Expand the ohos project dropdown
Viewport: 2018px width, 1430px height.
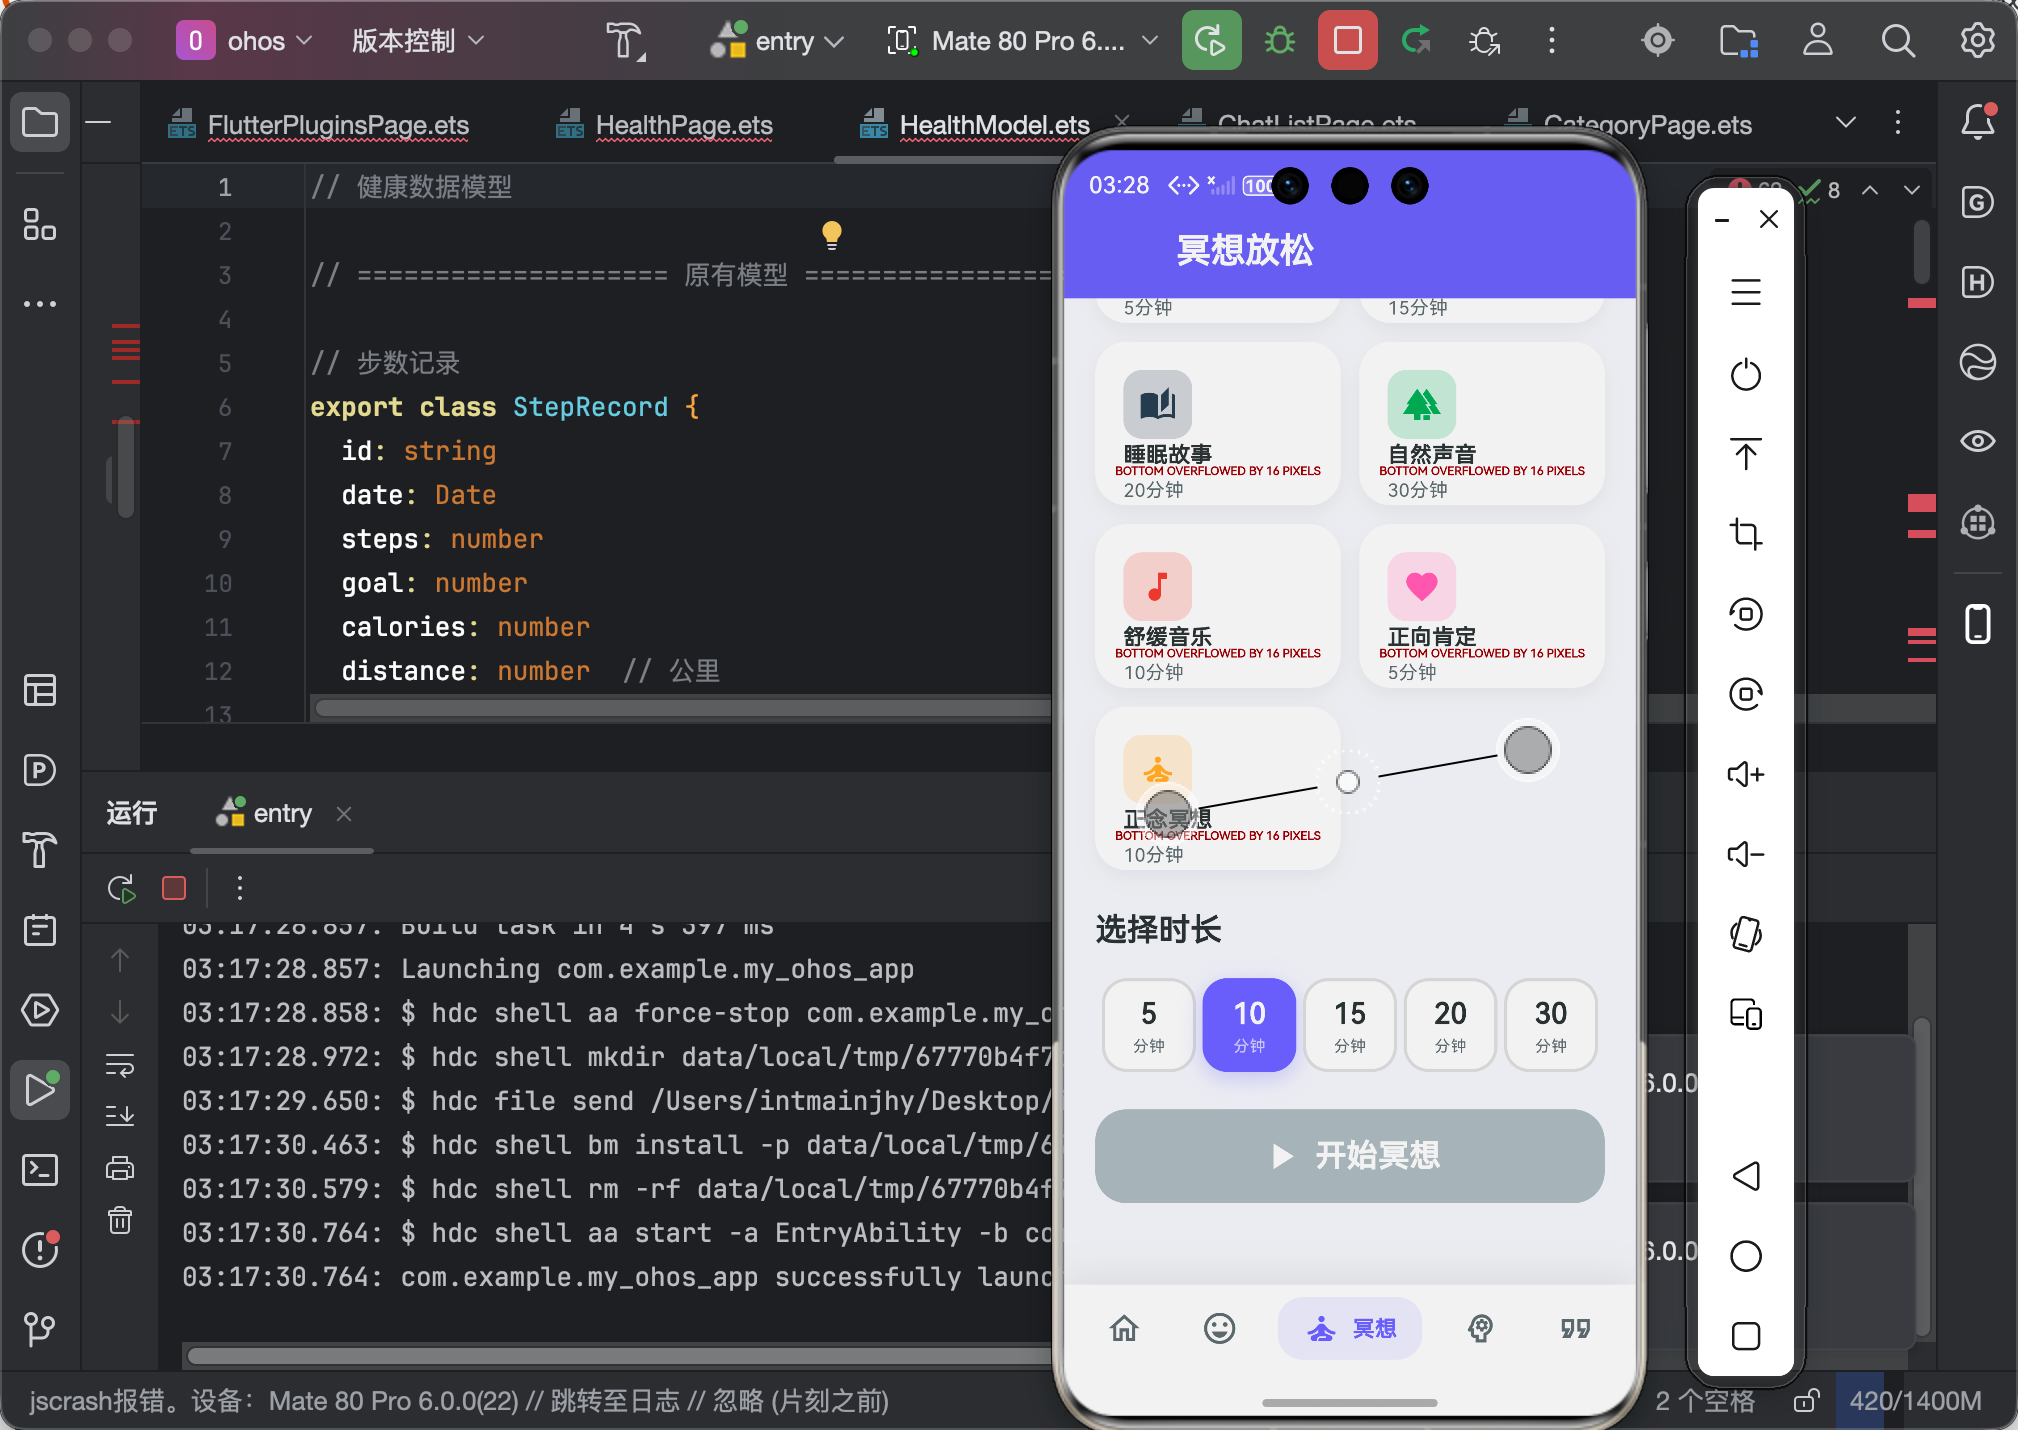tap(245, 41)
